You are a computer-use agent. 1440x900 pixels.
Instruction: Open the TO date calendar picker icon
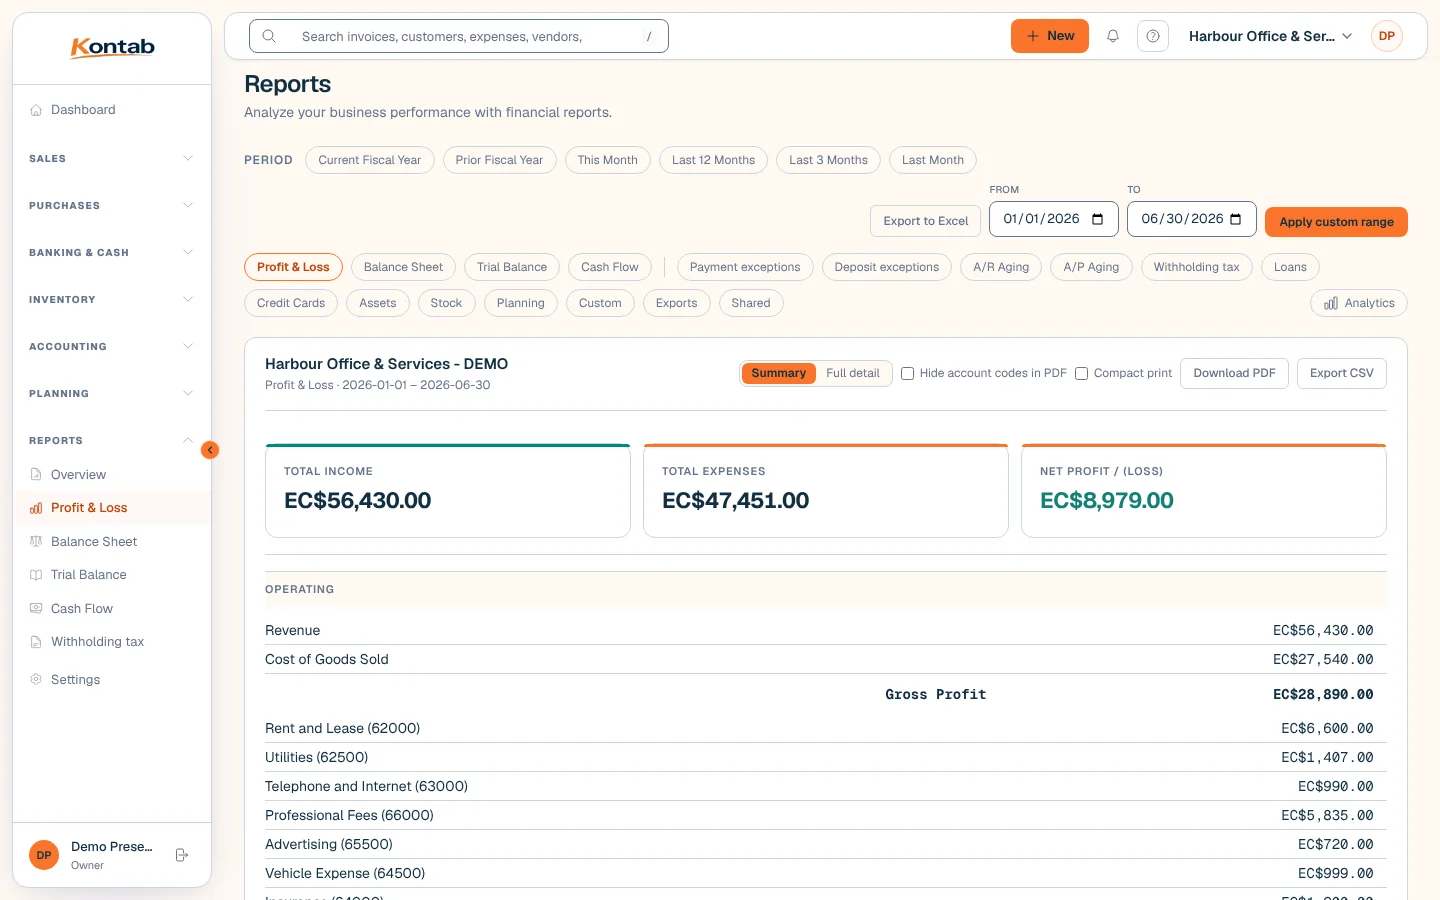click(x=1236, y=219)
